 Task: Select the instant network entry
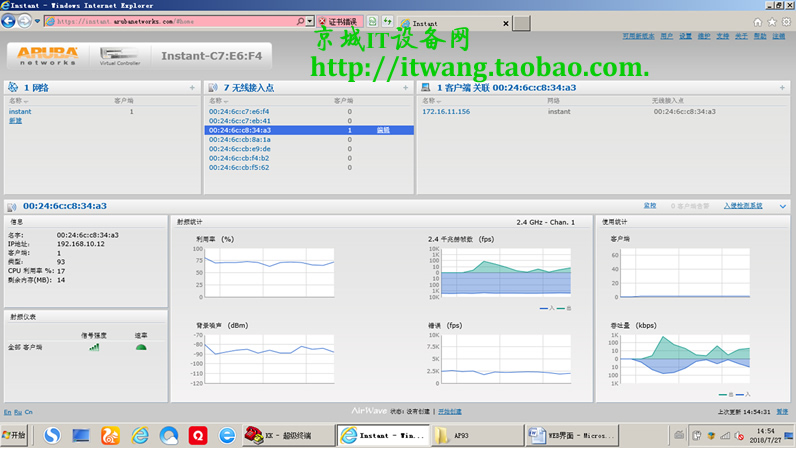(20, 111)
